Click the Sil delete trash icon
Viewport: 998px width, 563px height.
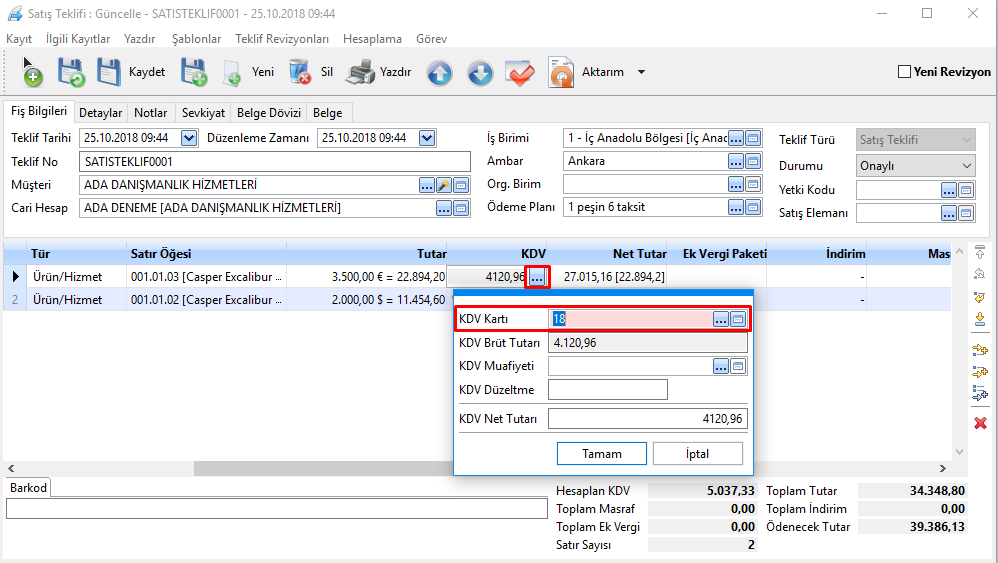coord(299,72)
